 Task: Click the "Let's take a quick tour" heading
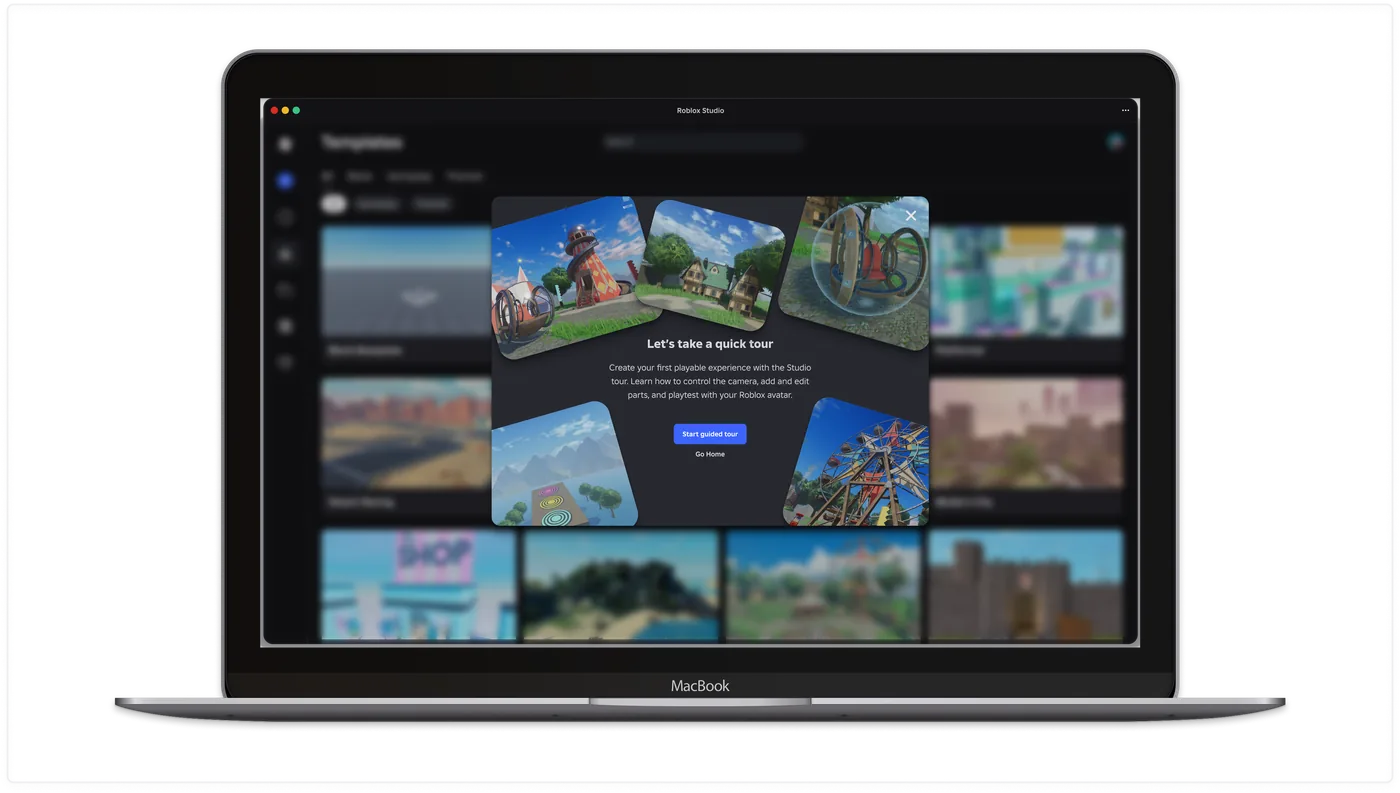point(710,344)
